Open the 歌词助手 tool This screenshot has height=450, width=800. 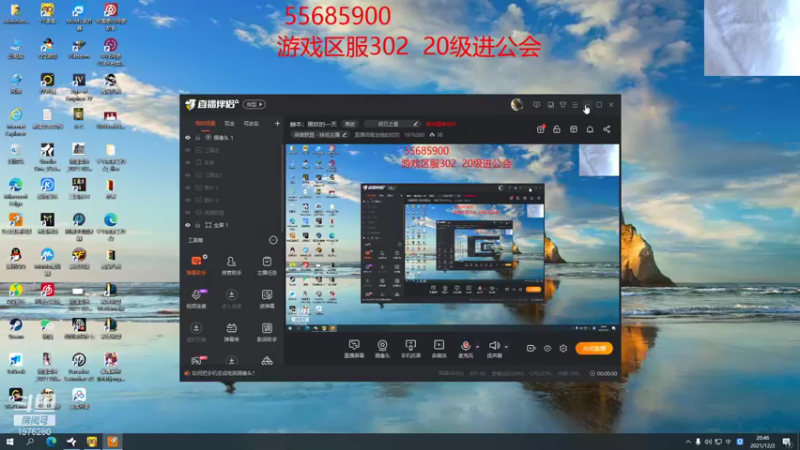click(266, 332)
